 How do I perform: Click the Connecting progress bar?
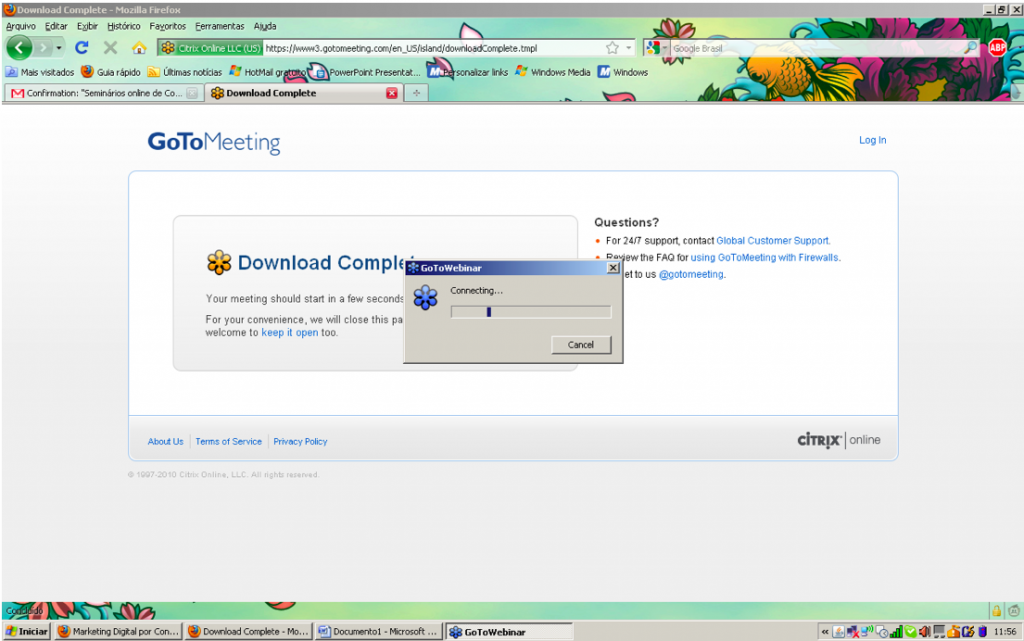pos(531,312)
